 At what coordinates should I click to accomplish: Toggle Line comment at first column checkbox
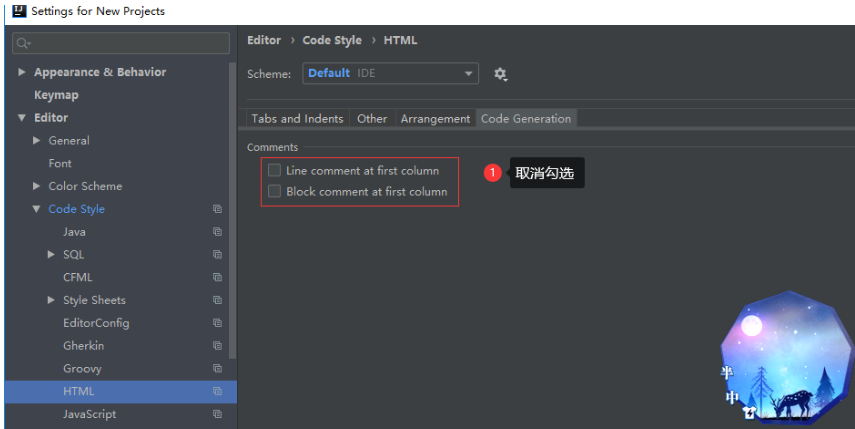274,171
